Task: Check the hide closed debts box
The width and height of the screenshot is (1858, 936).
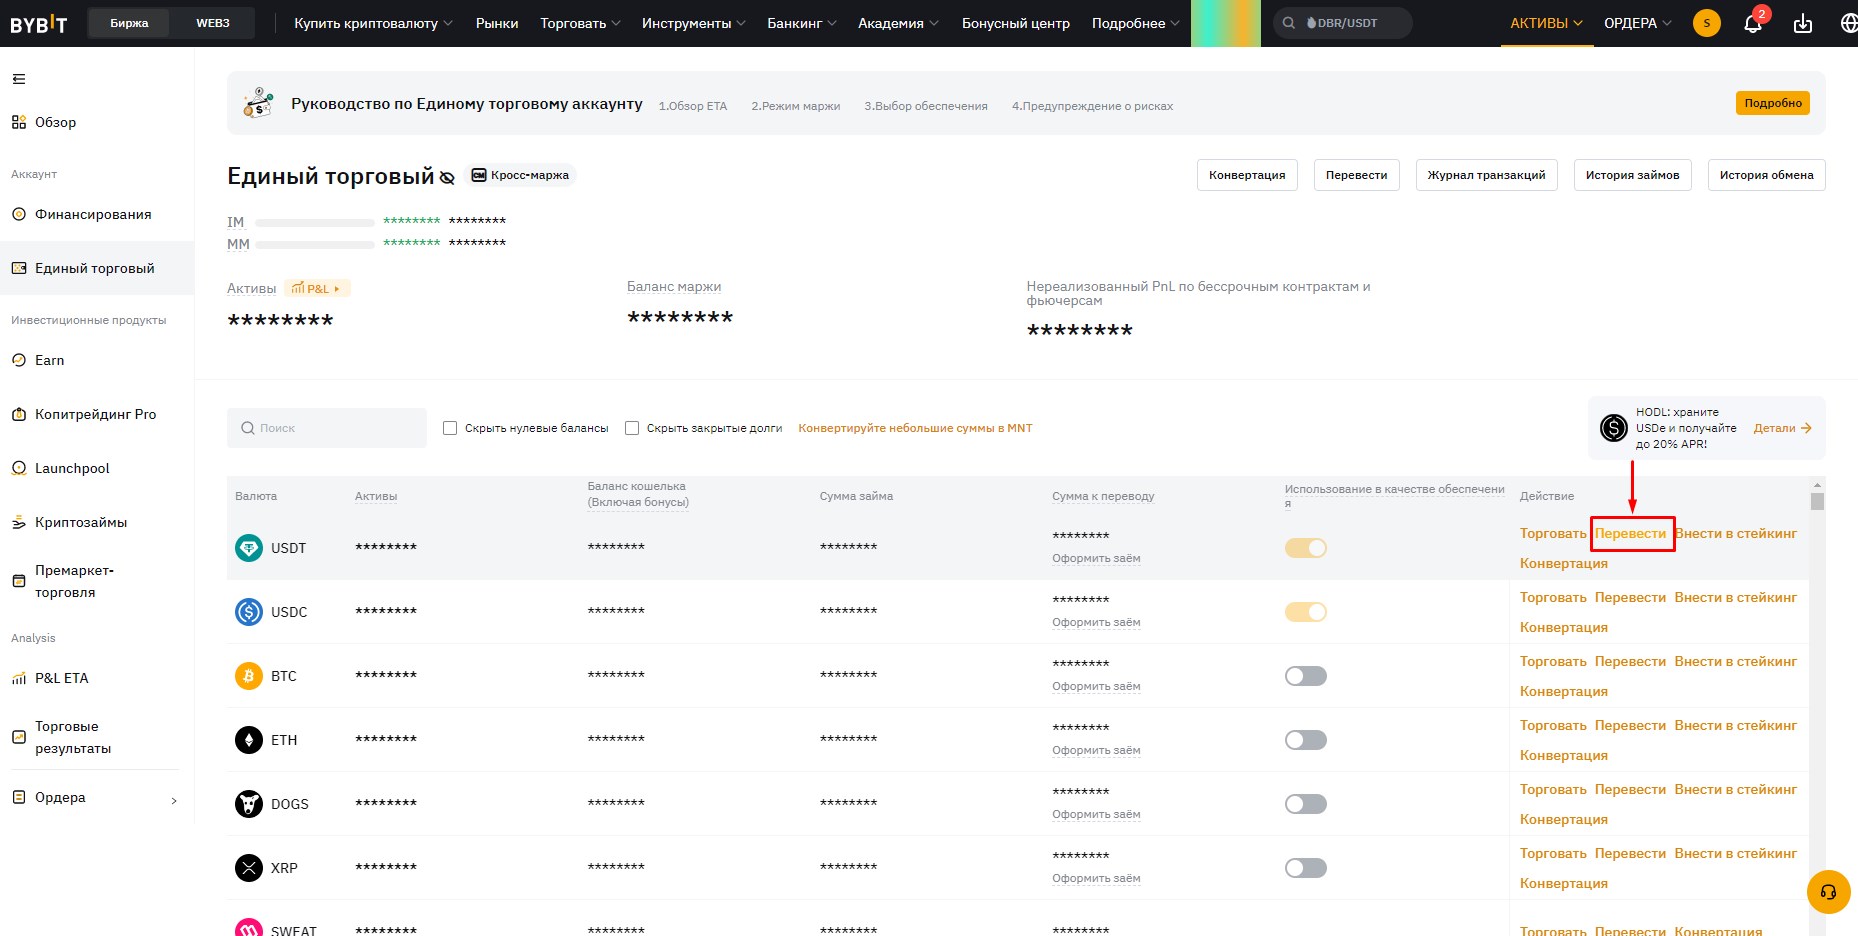Action: [632, 428]
